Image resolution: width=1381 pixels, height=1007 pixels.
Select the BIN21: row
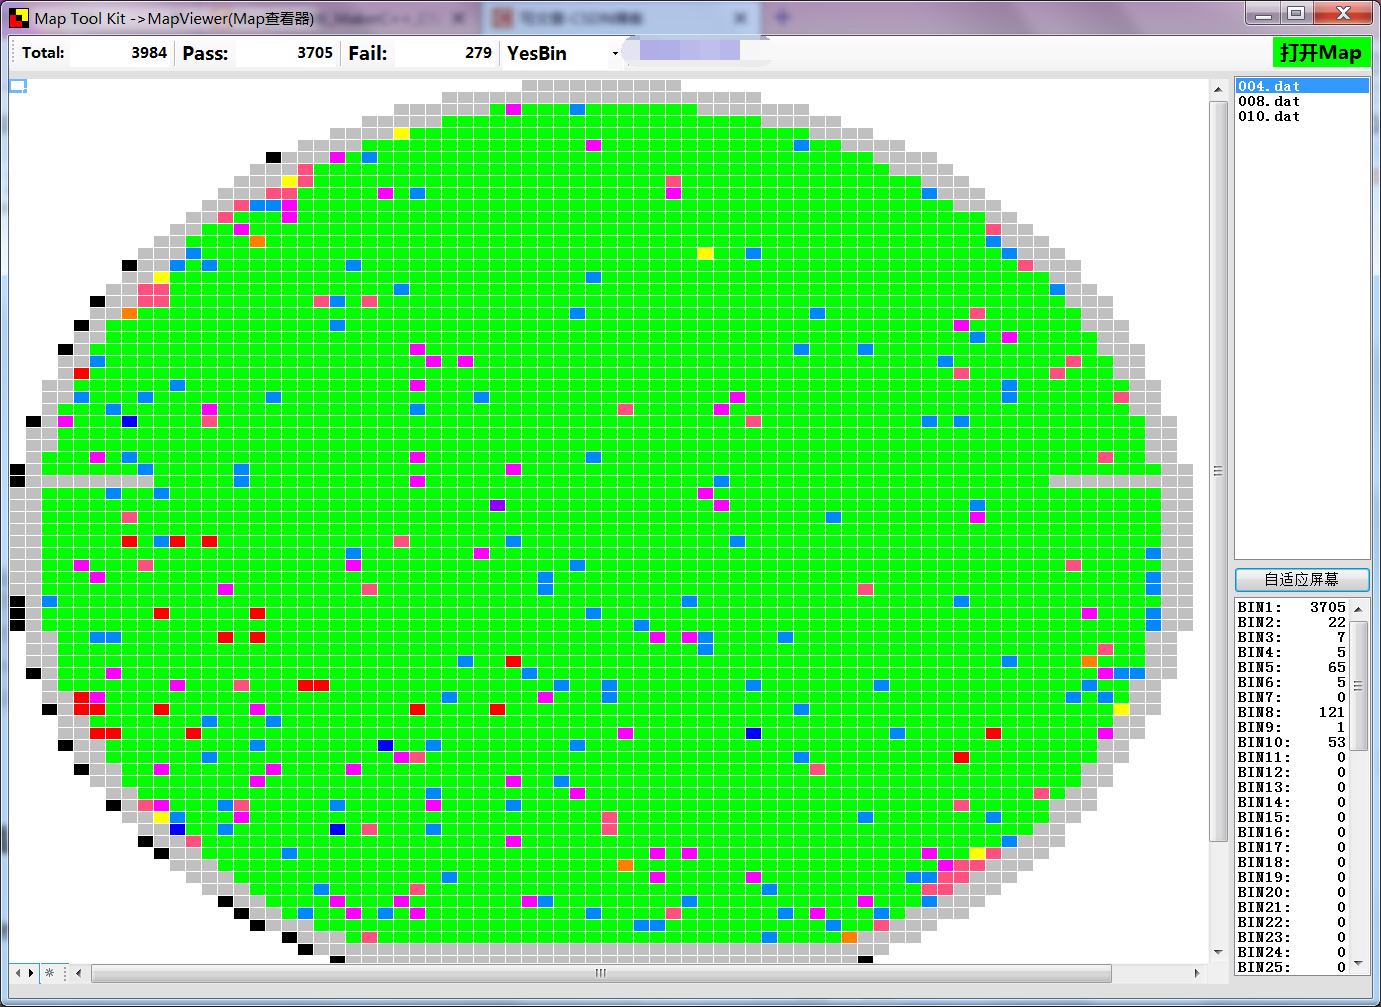coord(1292,907)
